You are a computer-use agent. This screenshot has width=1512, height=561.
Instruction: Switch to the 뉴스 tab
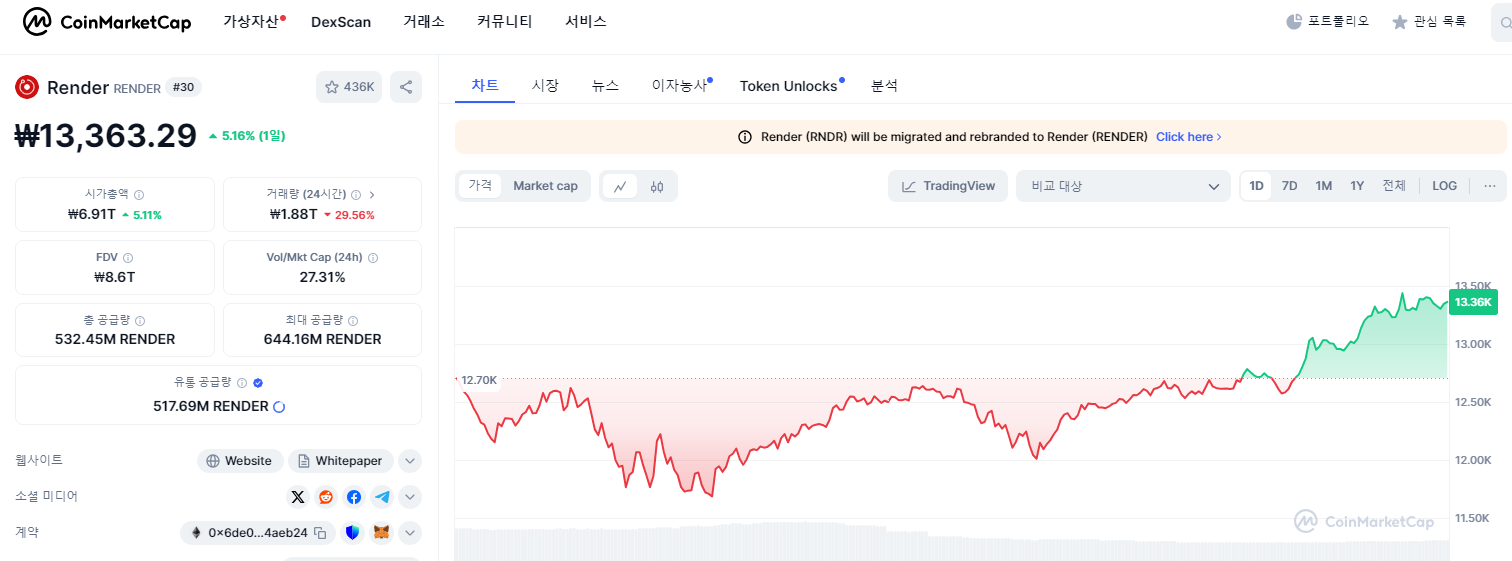pyautogui.click(x=605, y=86)
